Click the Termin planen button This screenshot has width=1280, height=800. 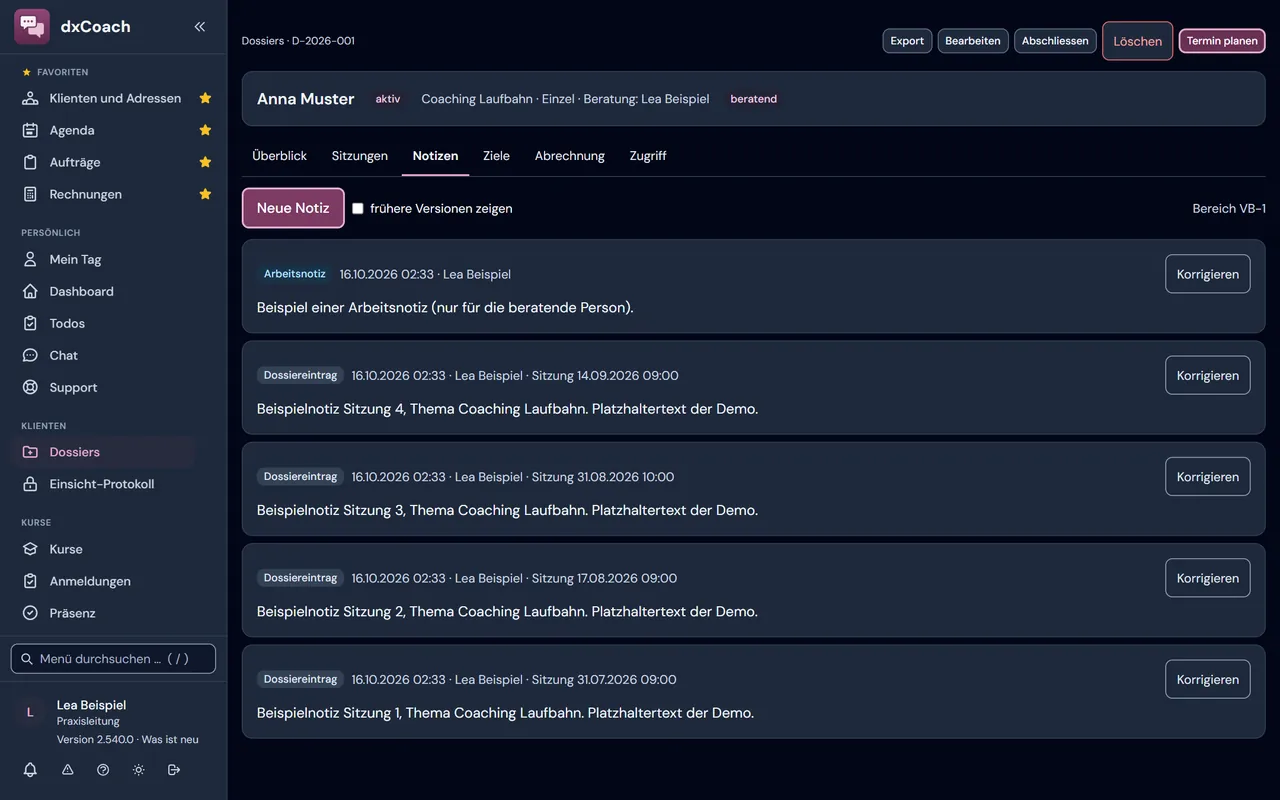1222,41
